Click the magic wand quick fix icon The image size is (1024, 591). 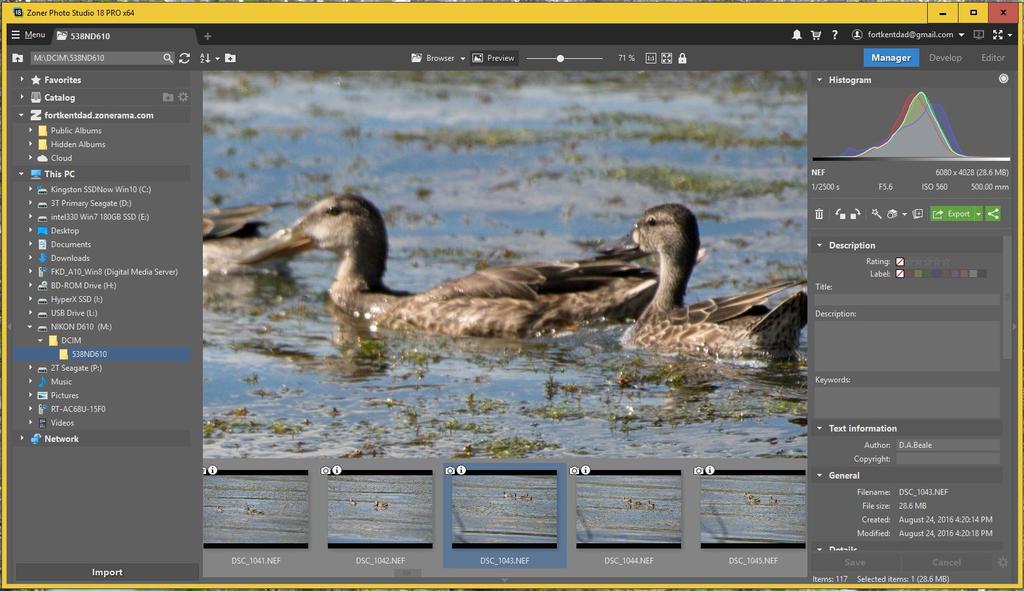click(876, 214)
